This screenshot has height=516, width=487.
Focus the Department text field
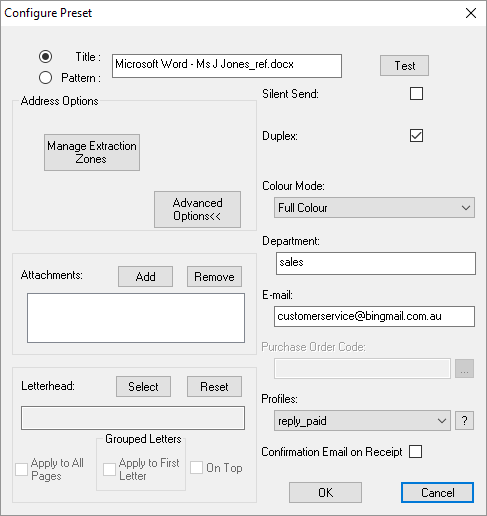coord(376,263)
